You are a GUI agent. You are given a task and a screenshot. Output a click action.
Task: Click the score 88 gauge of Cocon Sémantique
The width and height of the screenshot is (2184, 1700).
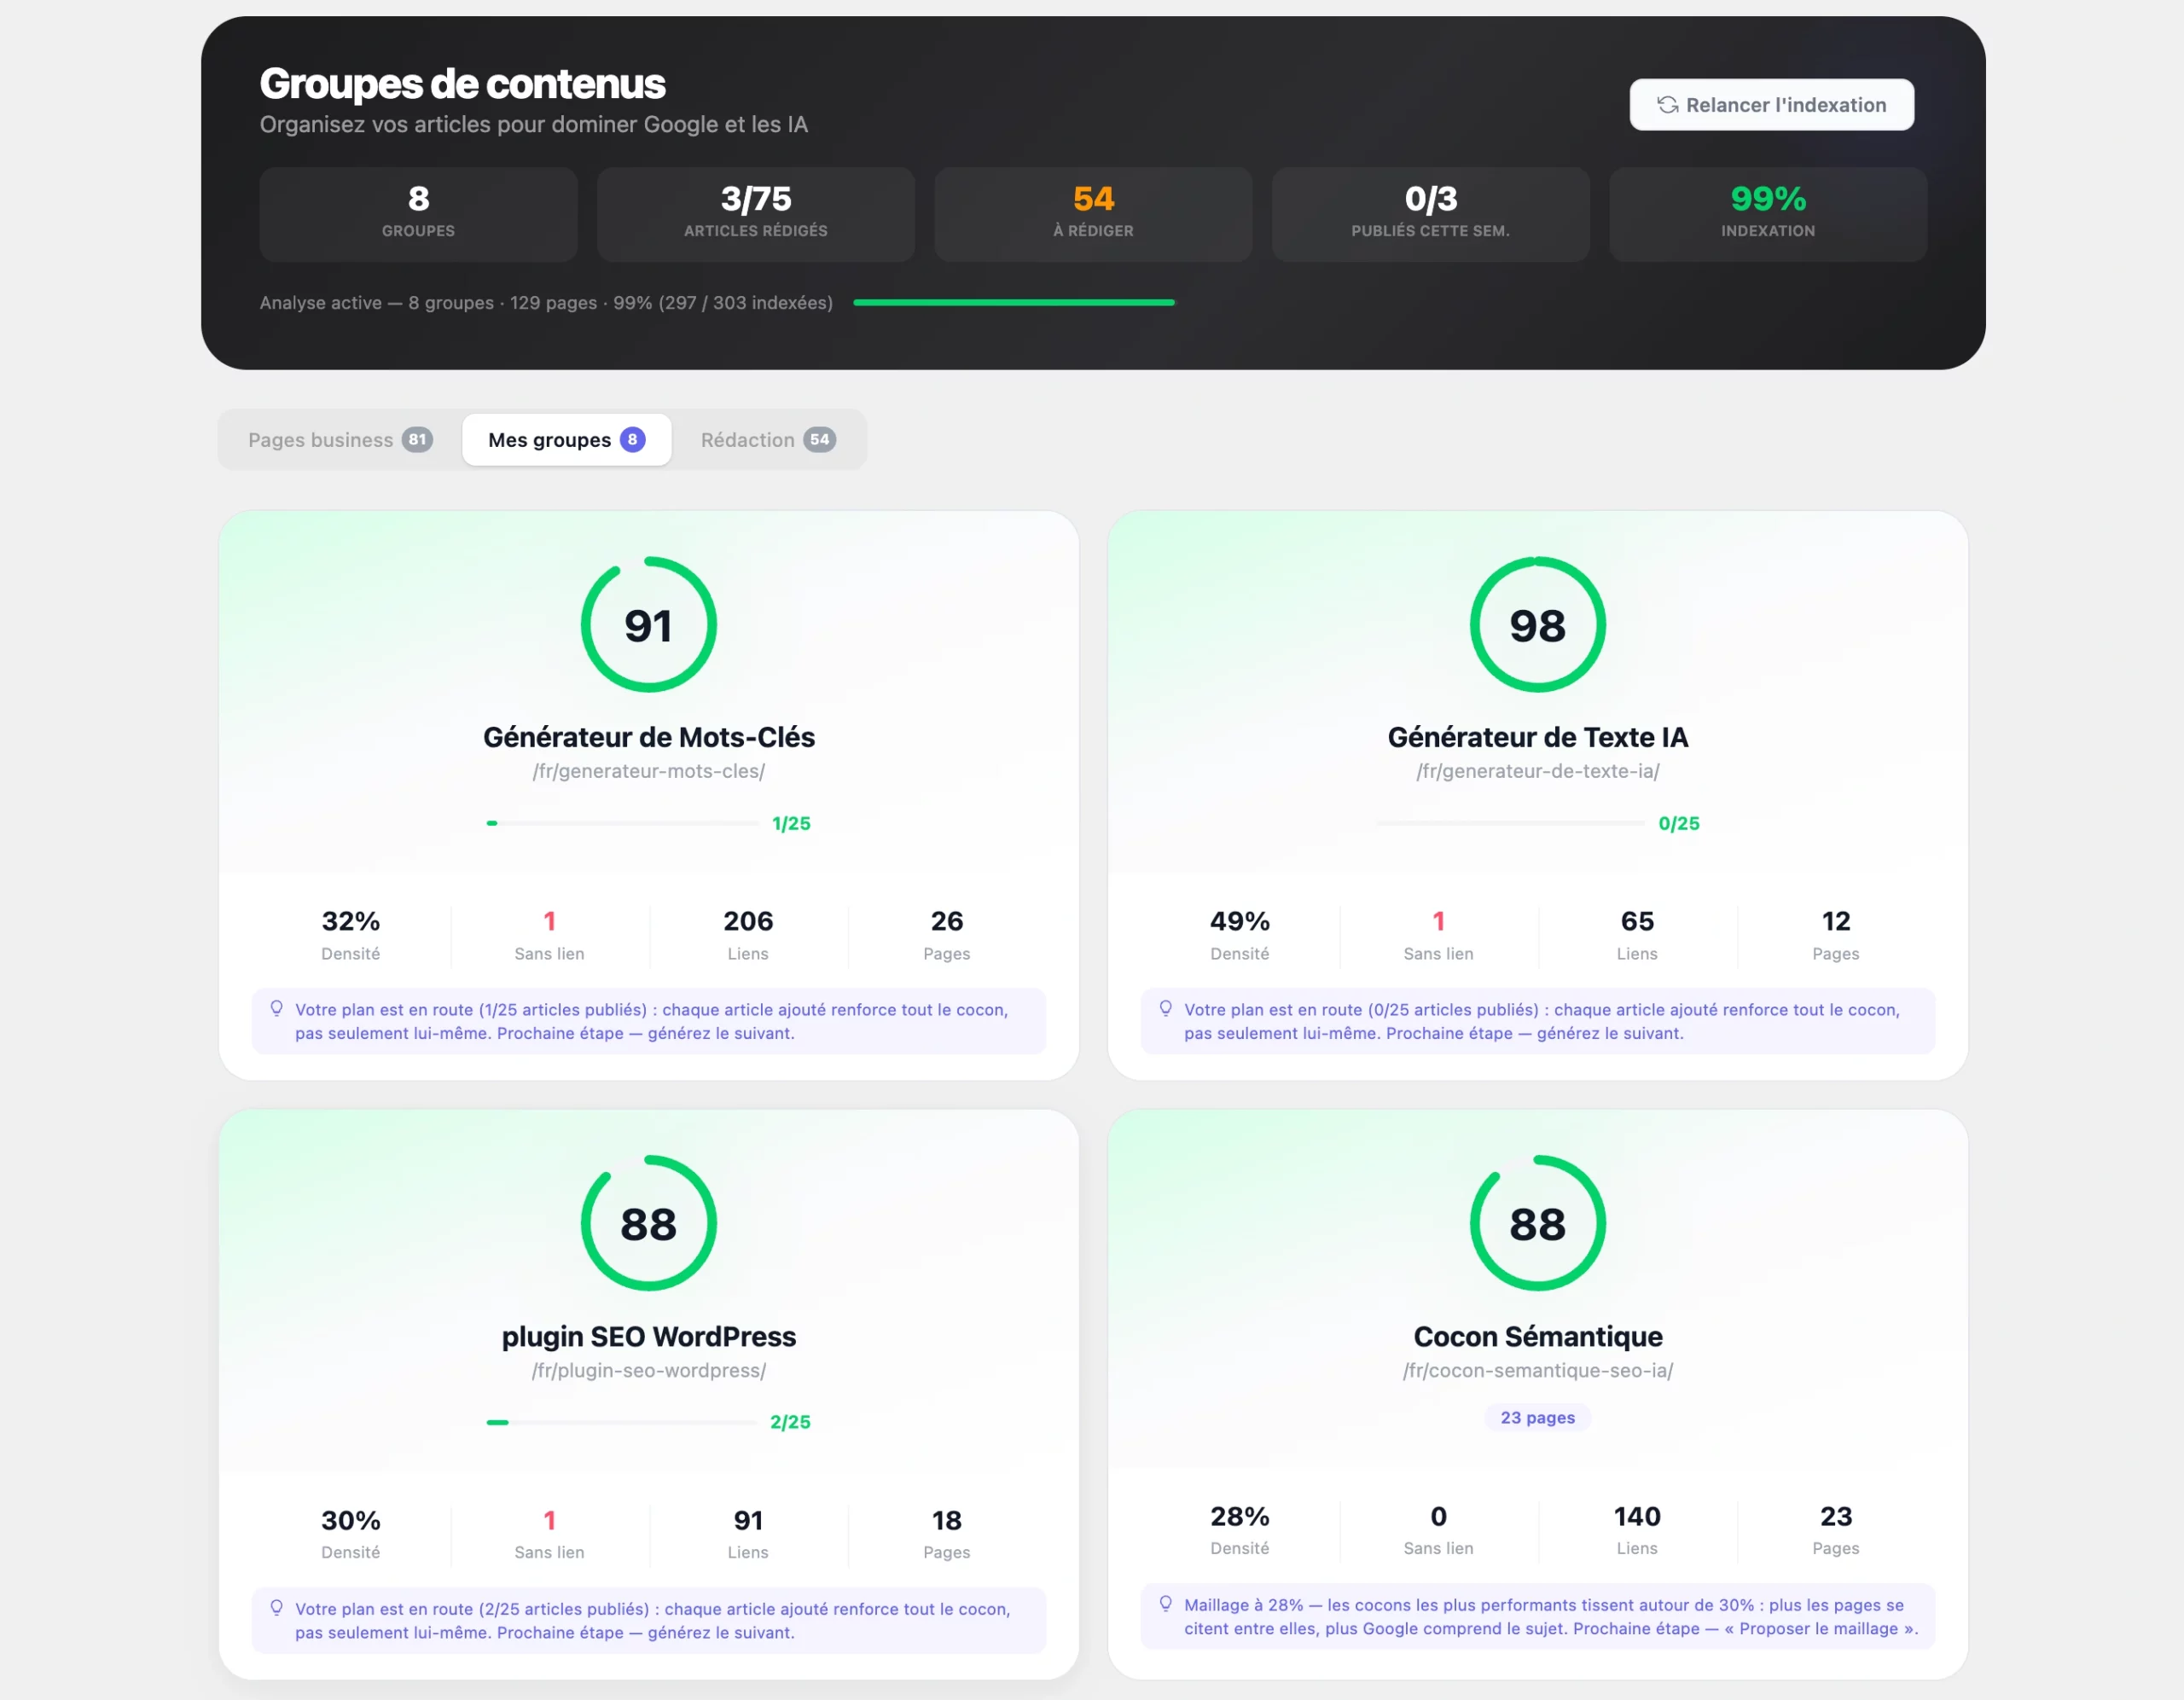click(1538, 1223)
